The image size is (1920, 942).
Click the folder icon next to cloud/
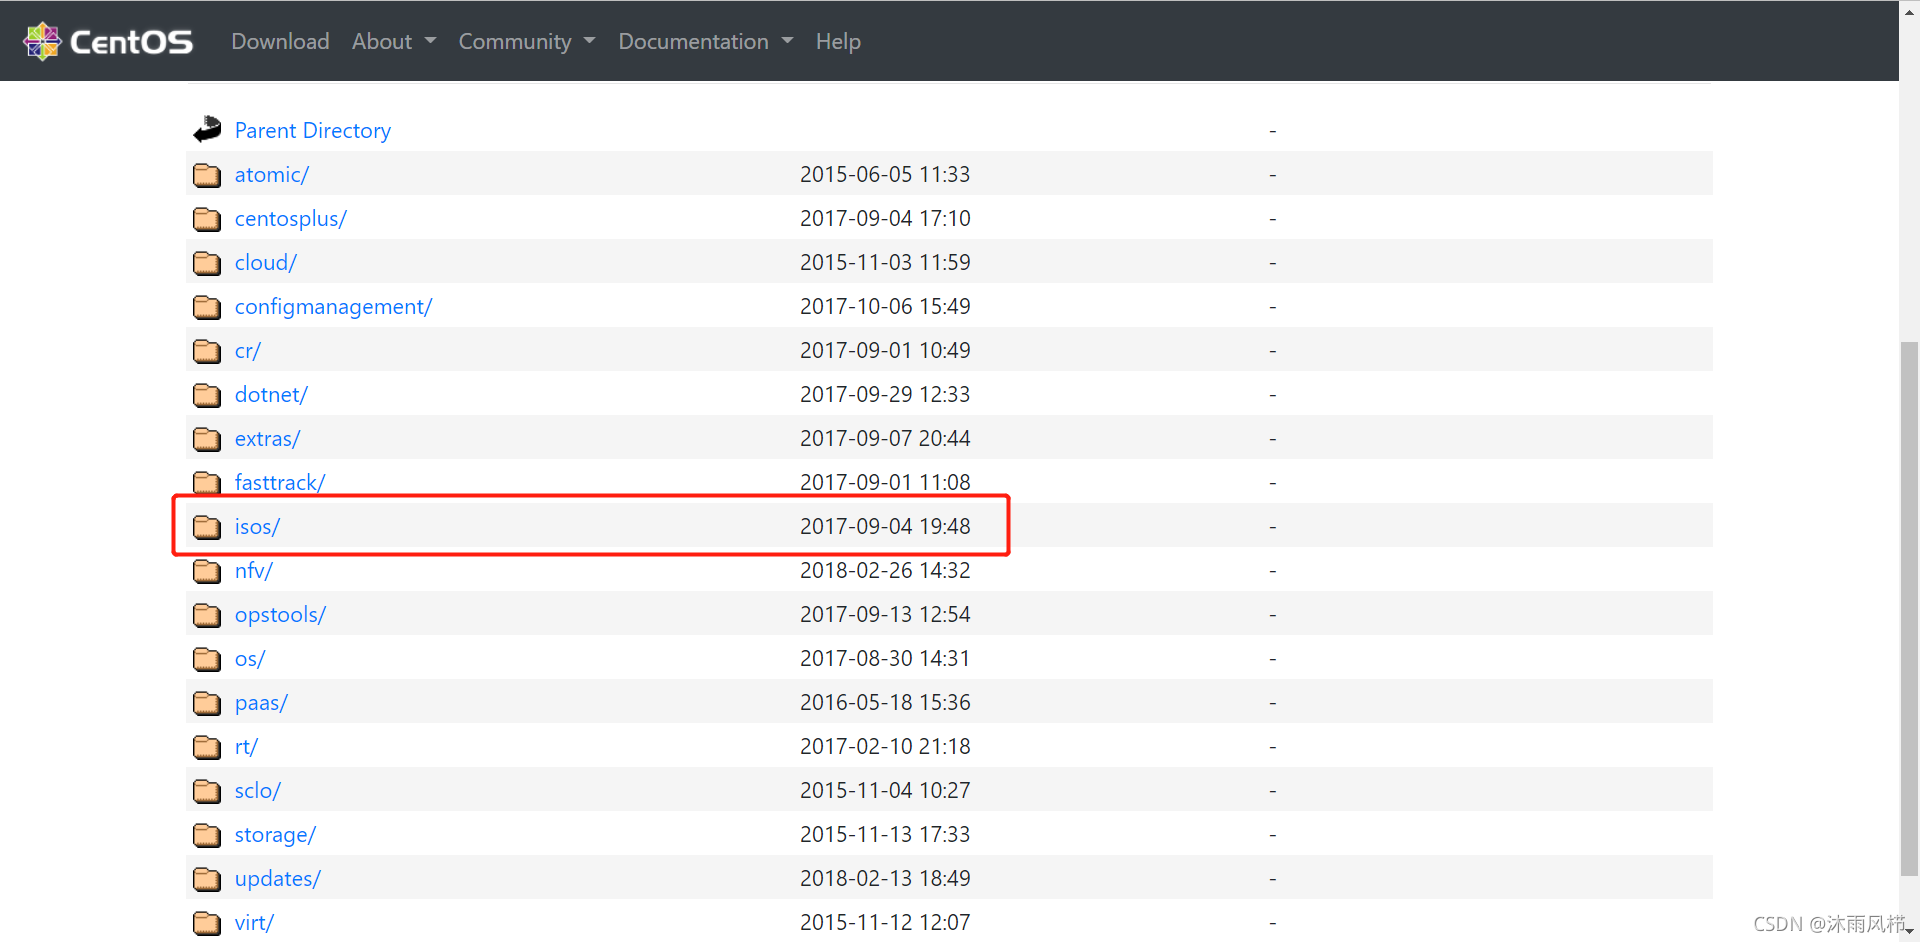tap(207, 263)
